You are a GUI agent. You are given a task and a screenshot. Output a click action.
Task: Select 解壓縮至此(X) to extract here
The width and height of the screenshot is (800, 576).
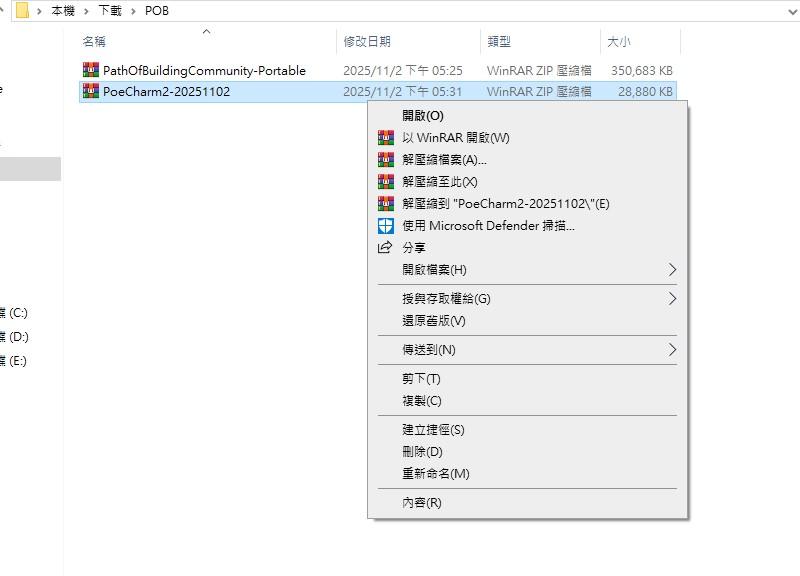pos(528,182)
